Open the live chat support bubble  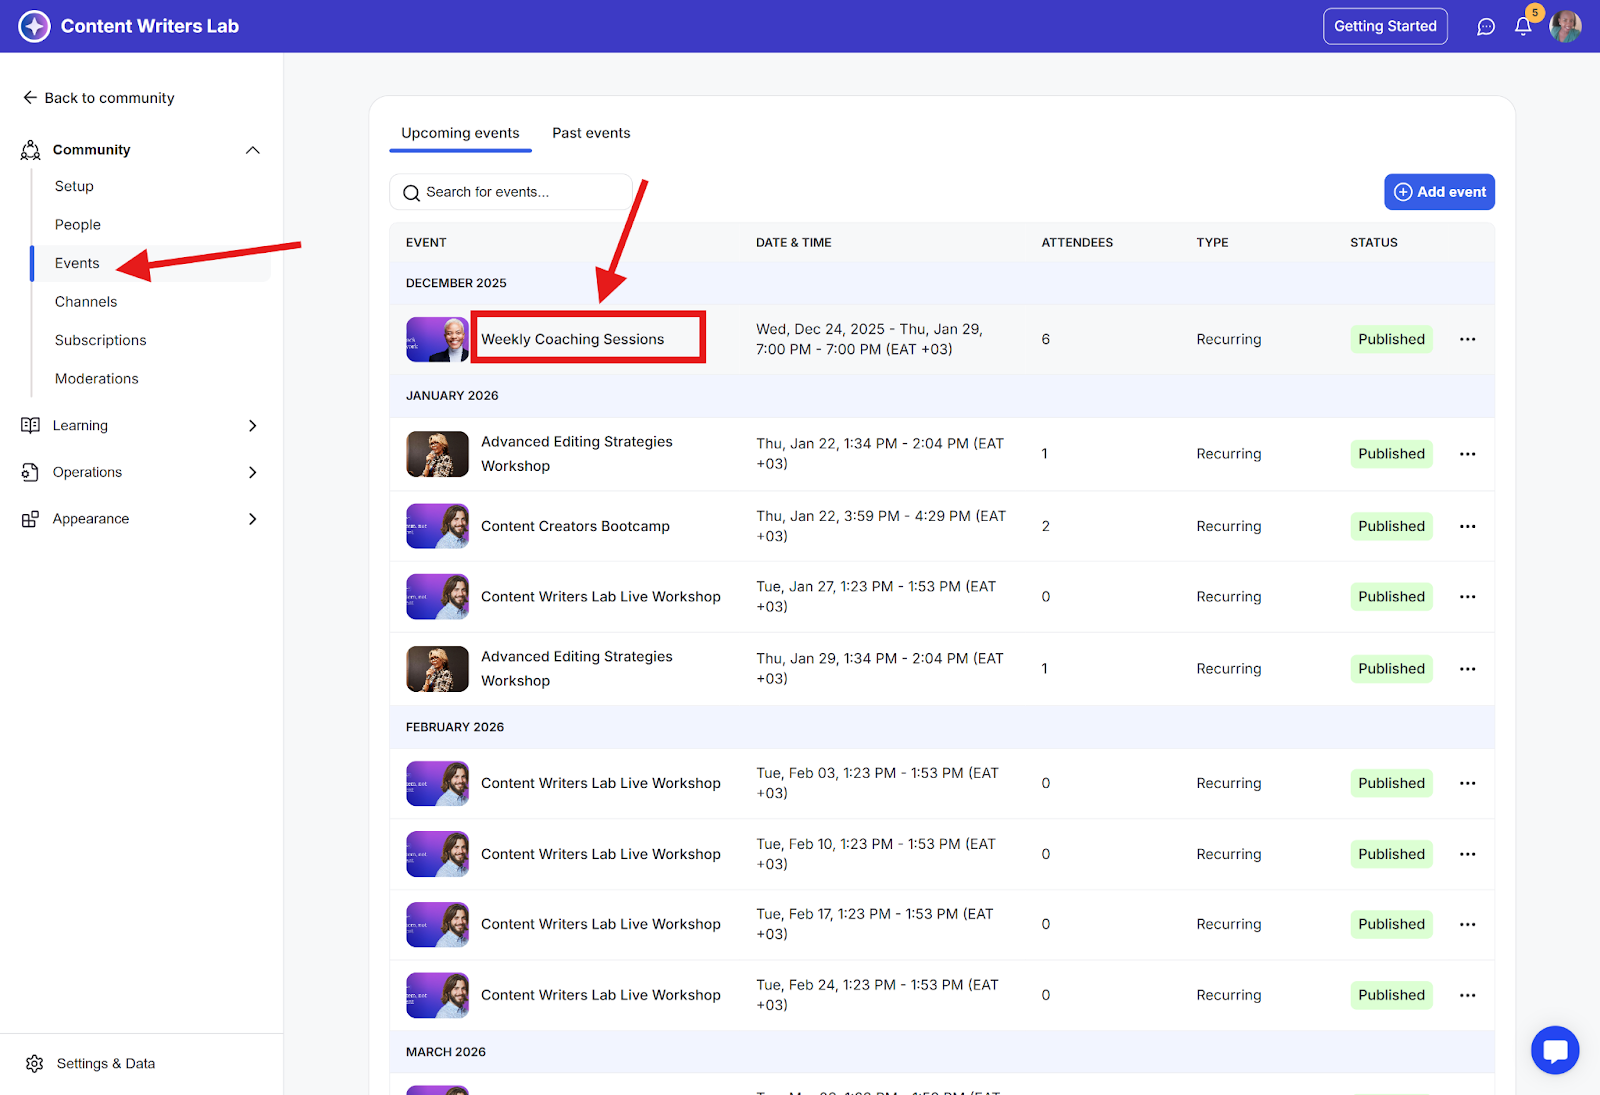(1554, 1050)
